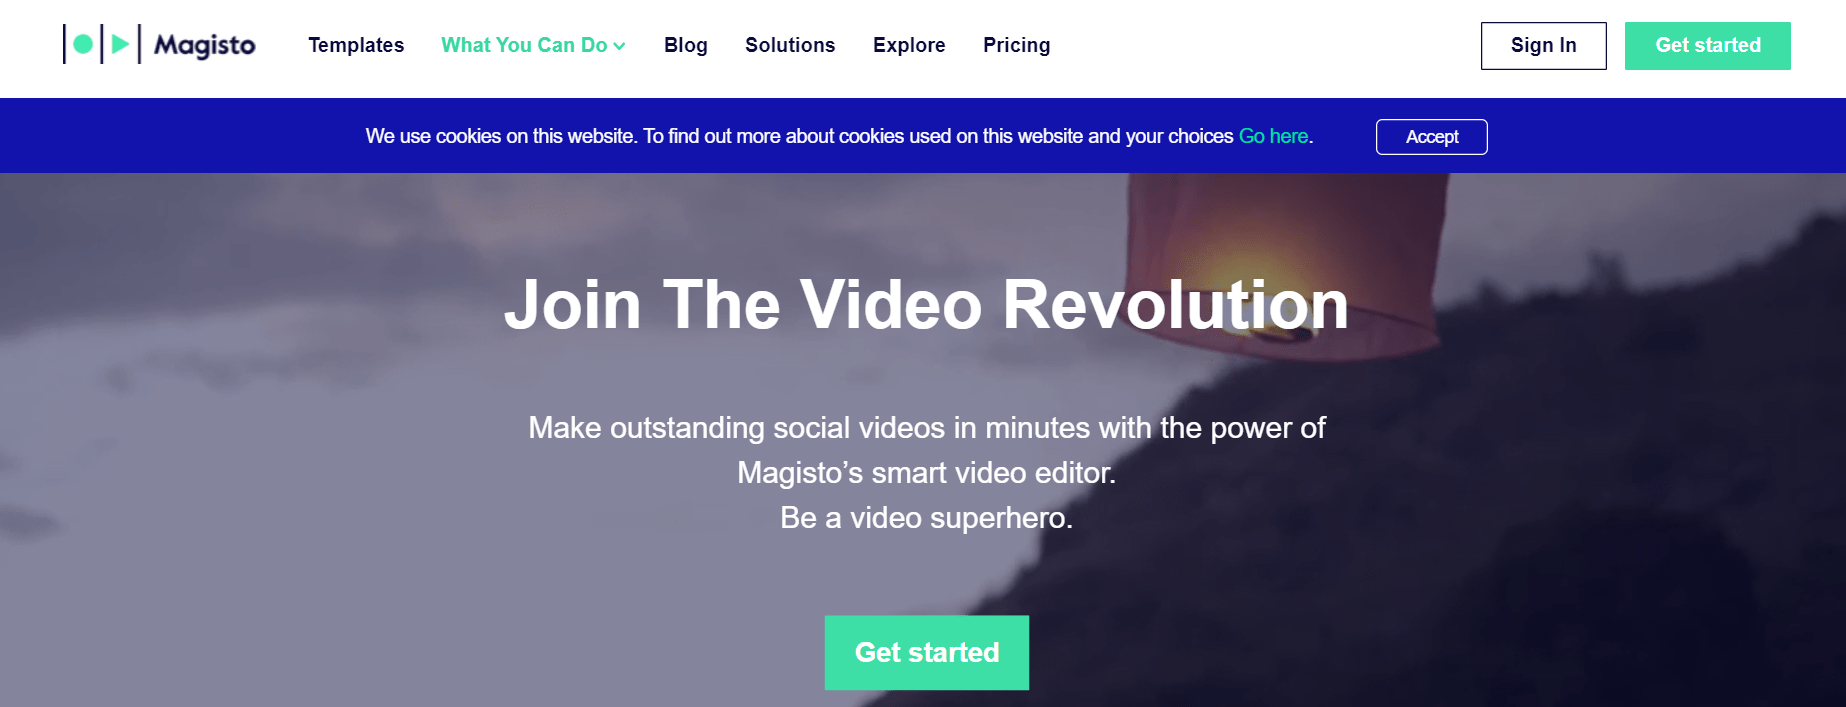The image size is (1846, 707).
Task: Click the large hero Get started button
Action: coord(927,652)
